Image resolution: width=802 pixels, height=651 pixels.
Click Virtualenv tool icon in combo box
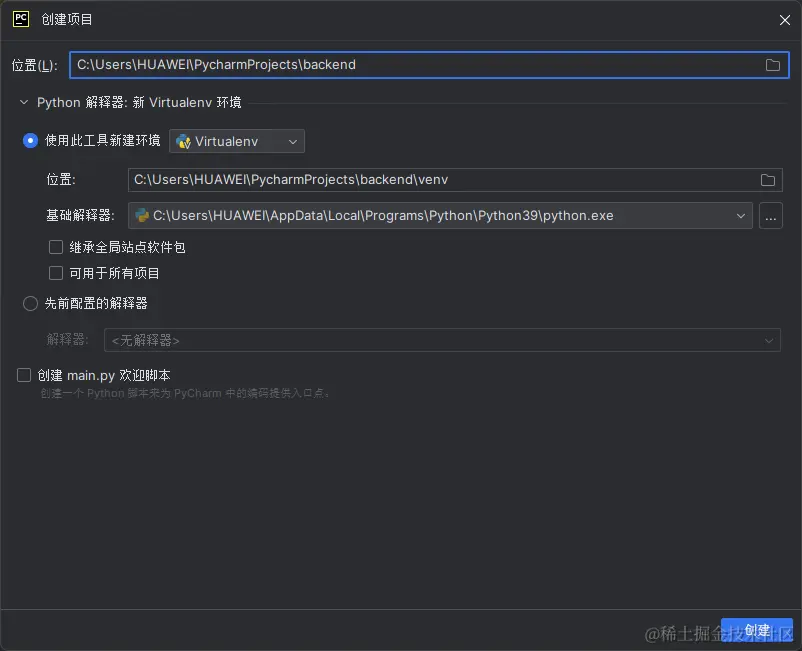[183, 142]
